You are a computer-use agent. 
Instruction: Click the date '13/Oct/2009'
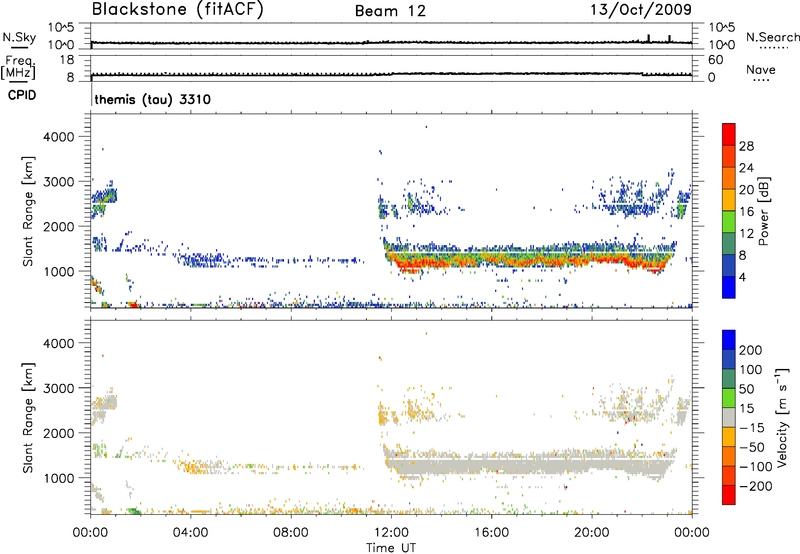click(641, 9)
